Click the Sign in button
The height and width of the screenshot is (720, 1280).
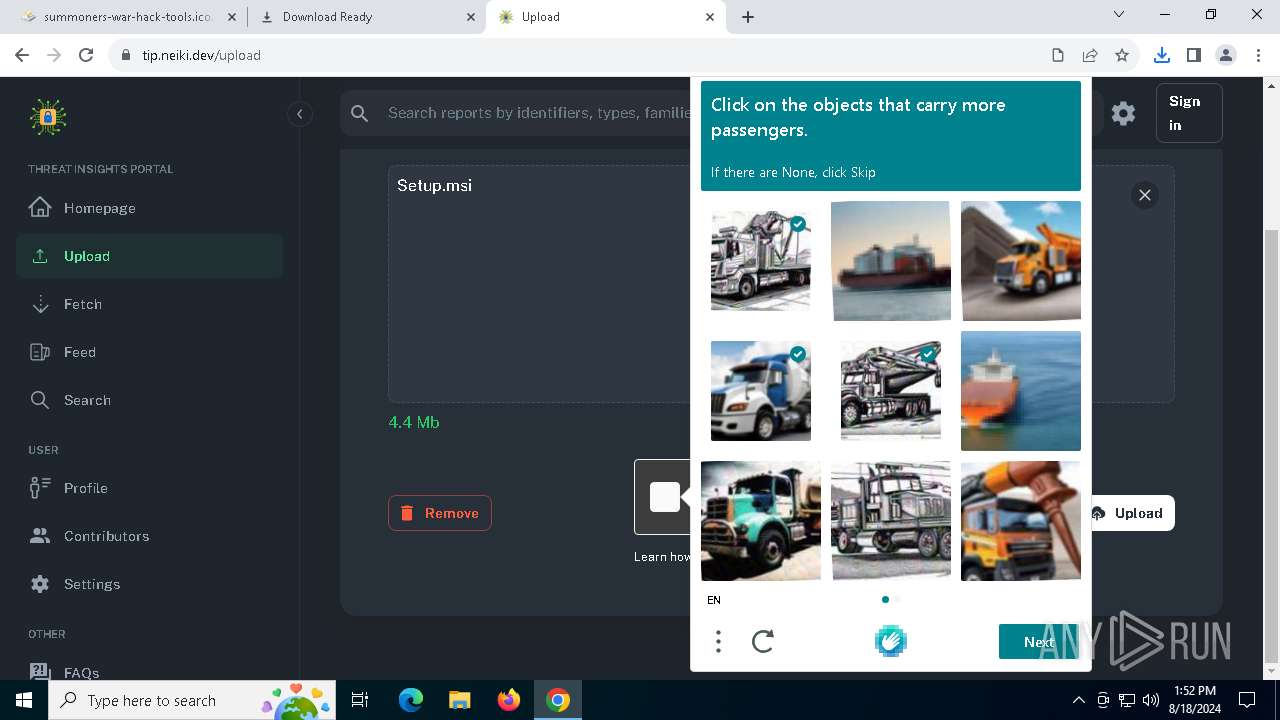(1189, 113)
